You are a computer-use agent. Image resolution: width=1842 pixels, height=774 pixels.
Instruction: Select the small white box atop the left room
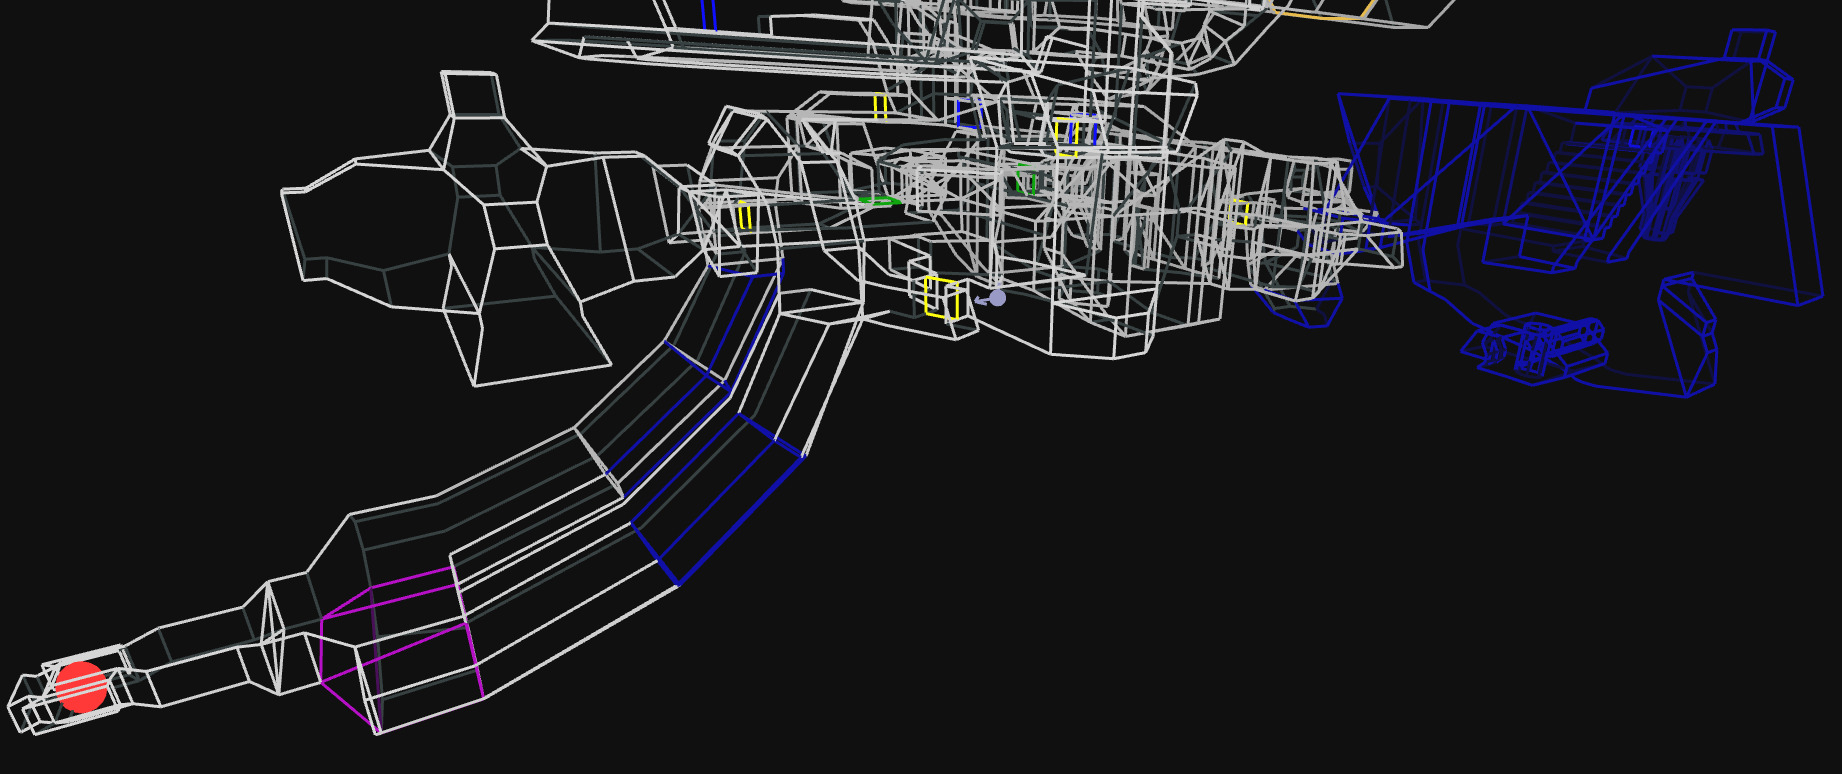tap(470, 94)
